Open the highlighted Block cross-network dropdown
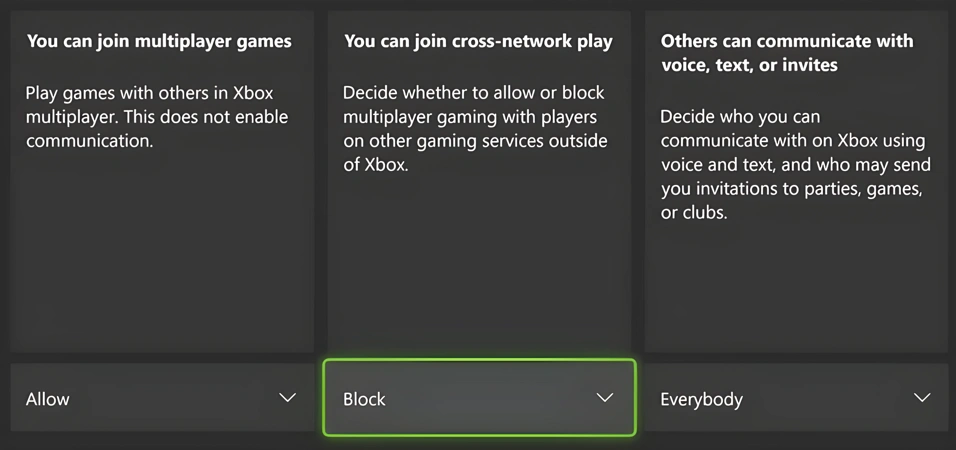Viewport: 956px width, 450px height. pos(479,398)
